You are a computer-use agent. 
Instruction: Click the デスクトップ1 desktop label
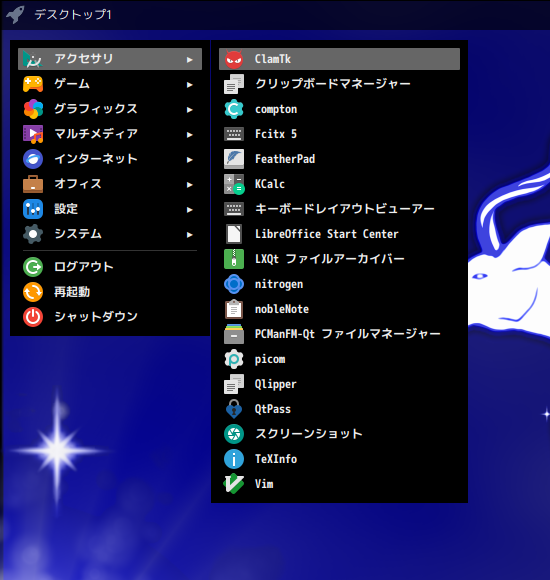[x=72, y=15]
